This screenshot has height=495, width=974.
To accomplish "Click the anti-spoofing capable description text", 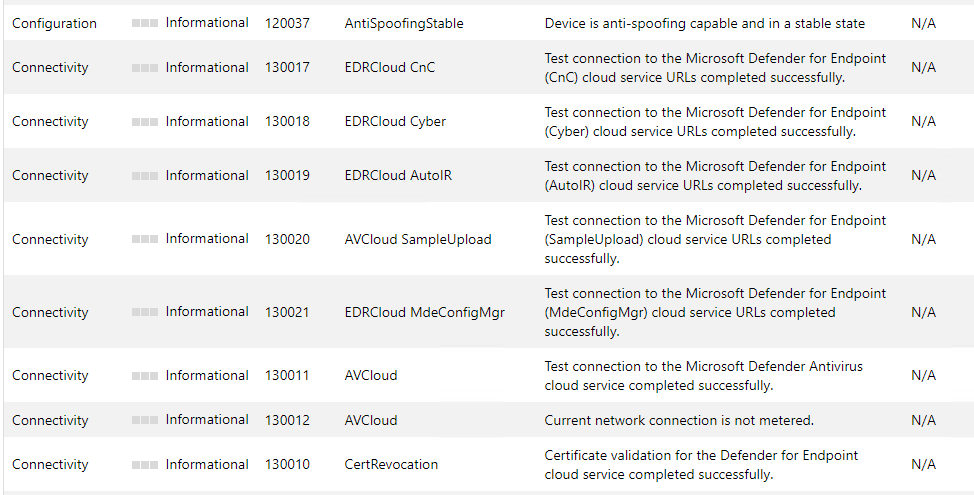I will click(x=704, y=24).
